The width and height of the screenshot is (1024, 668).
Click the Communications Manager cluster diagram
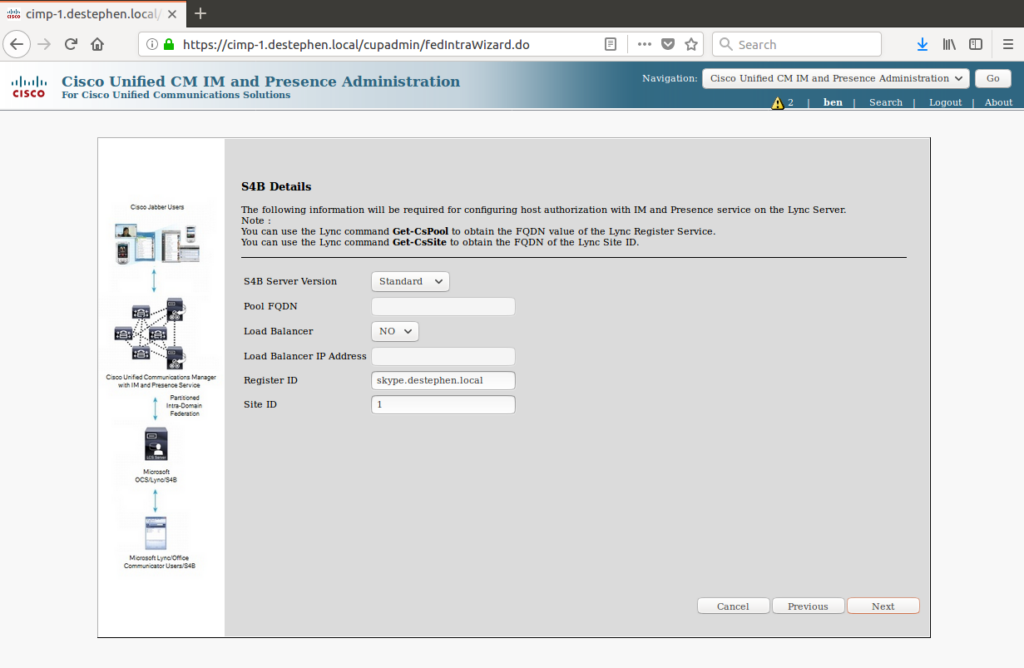[150, 333]
